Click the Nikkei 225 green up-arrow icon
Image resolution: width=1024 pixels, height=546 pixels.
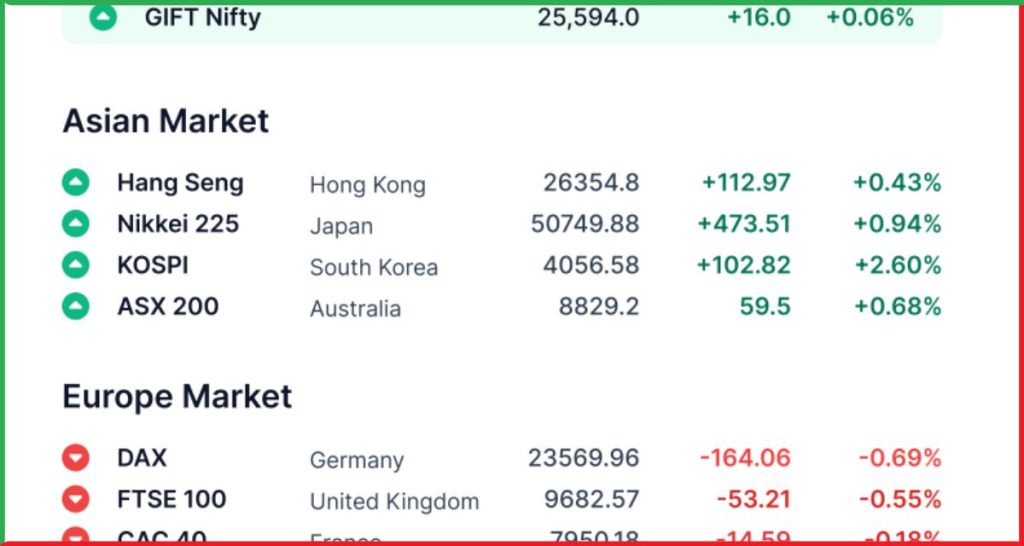click(76, 224)
